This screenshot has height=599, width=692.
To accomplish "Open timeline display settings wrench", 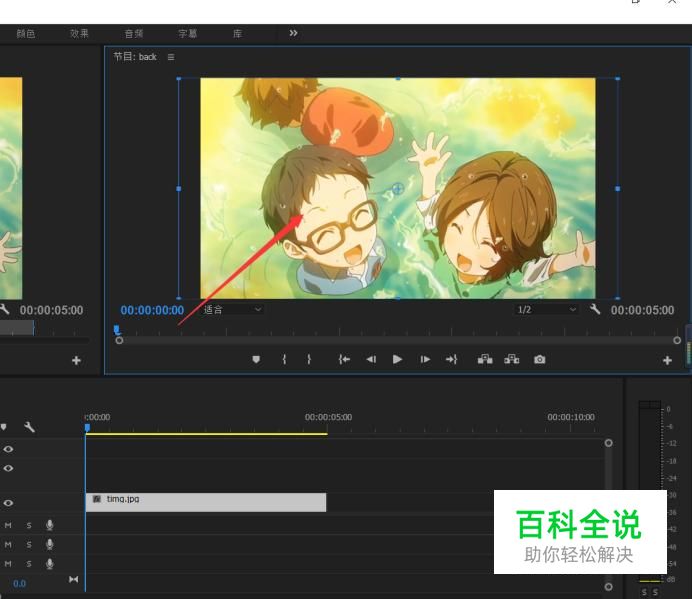I will click(x=29, y=427).
